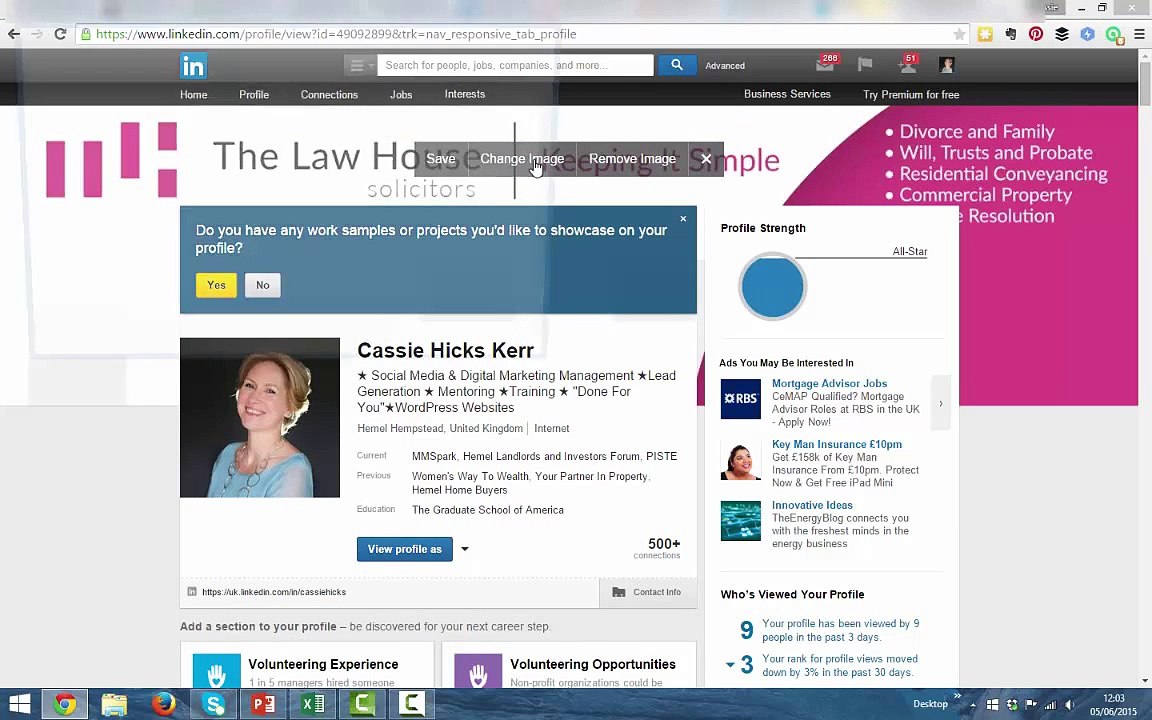Open the Contact Info tab
Screen dimensions: 1152x720
point(648,592)
